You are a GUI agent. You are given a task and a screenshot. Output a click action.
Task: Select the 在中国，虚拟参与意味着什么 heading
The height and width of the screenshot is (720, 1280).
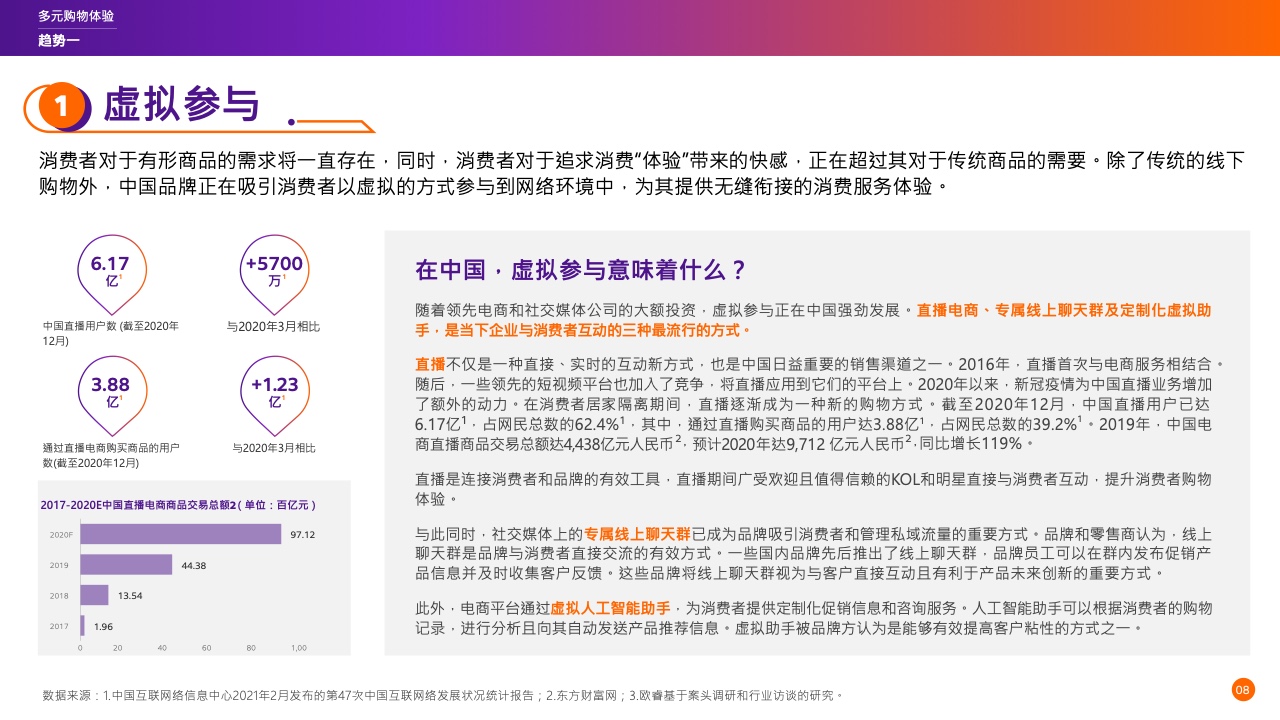tap(581, 270)
